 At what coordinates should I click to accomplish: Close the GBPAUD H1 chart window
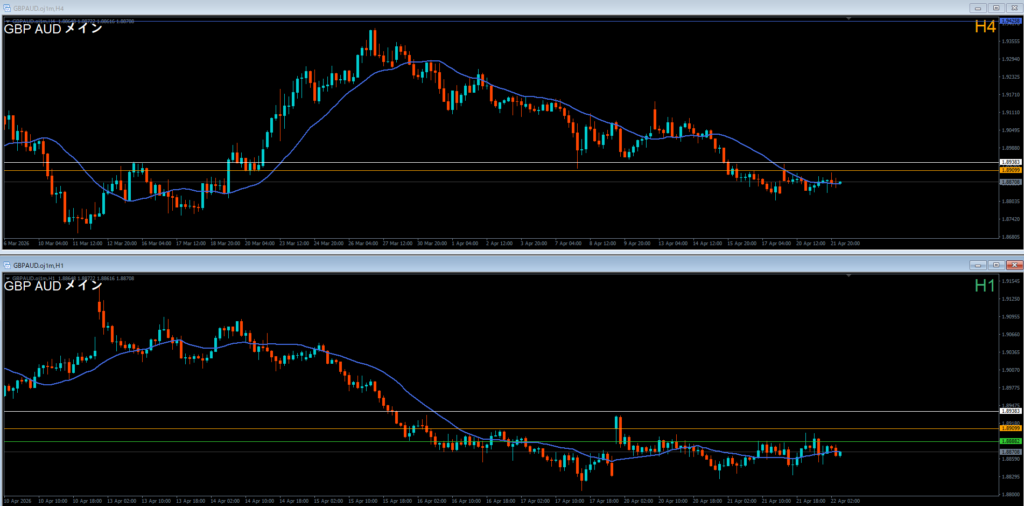coord(1013,265)
